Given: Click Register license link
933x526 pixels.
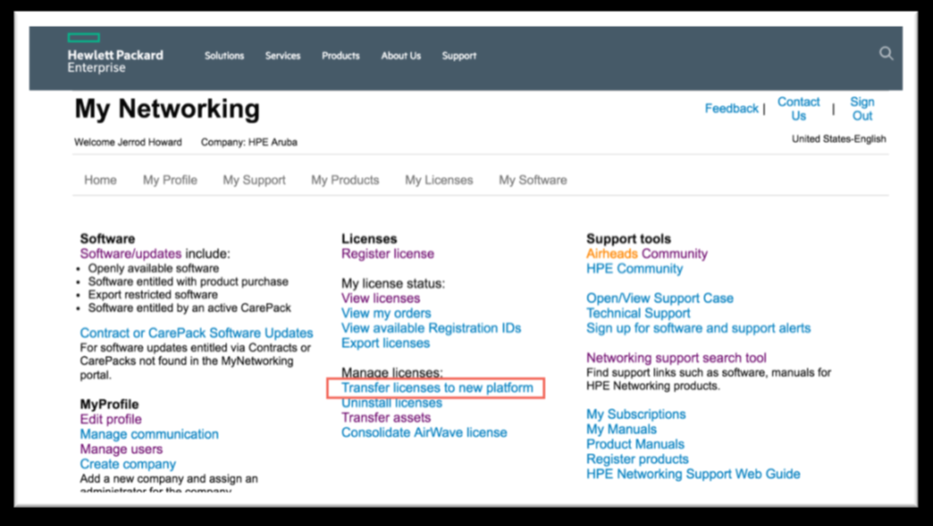Looking at the screenshot, I should [387, 253].
